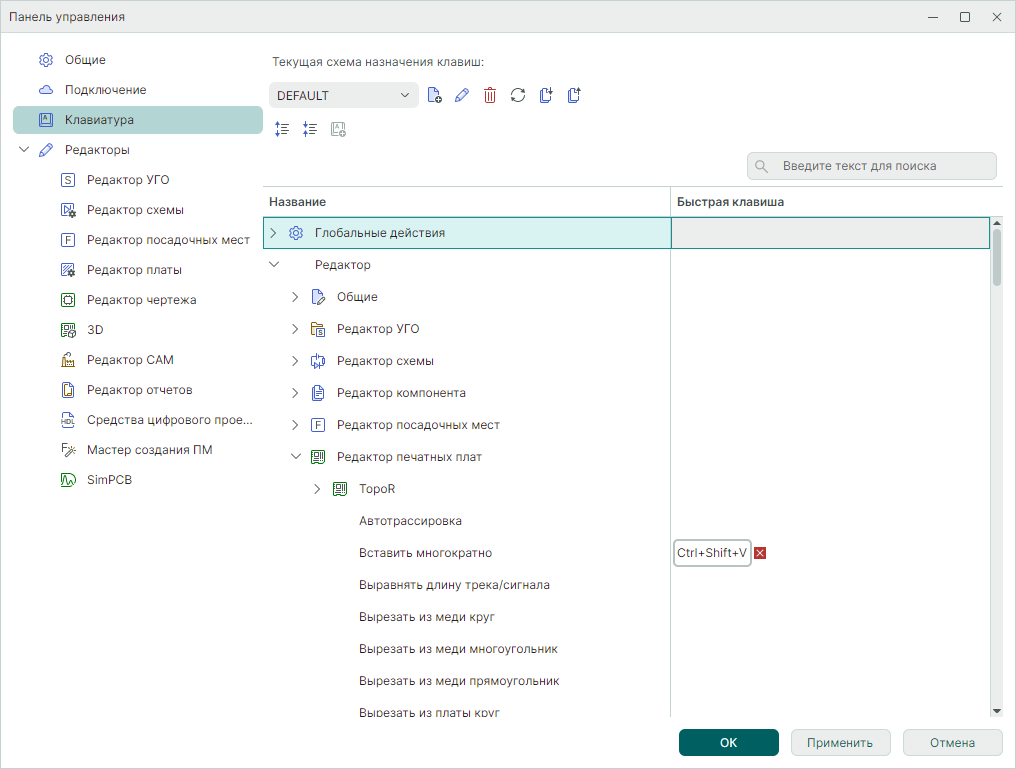Open the Подключение settings page
This screenshot has height=769, width=1016.
point(105,90)
